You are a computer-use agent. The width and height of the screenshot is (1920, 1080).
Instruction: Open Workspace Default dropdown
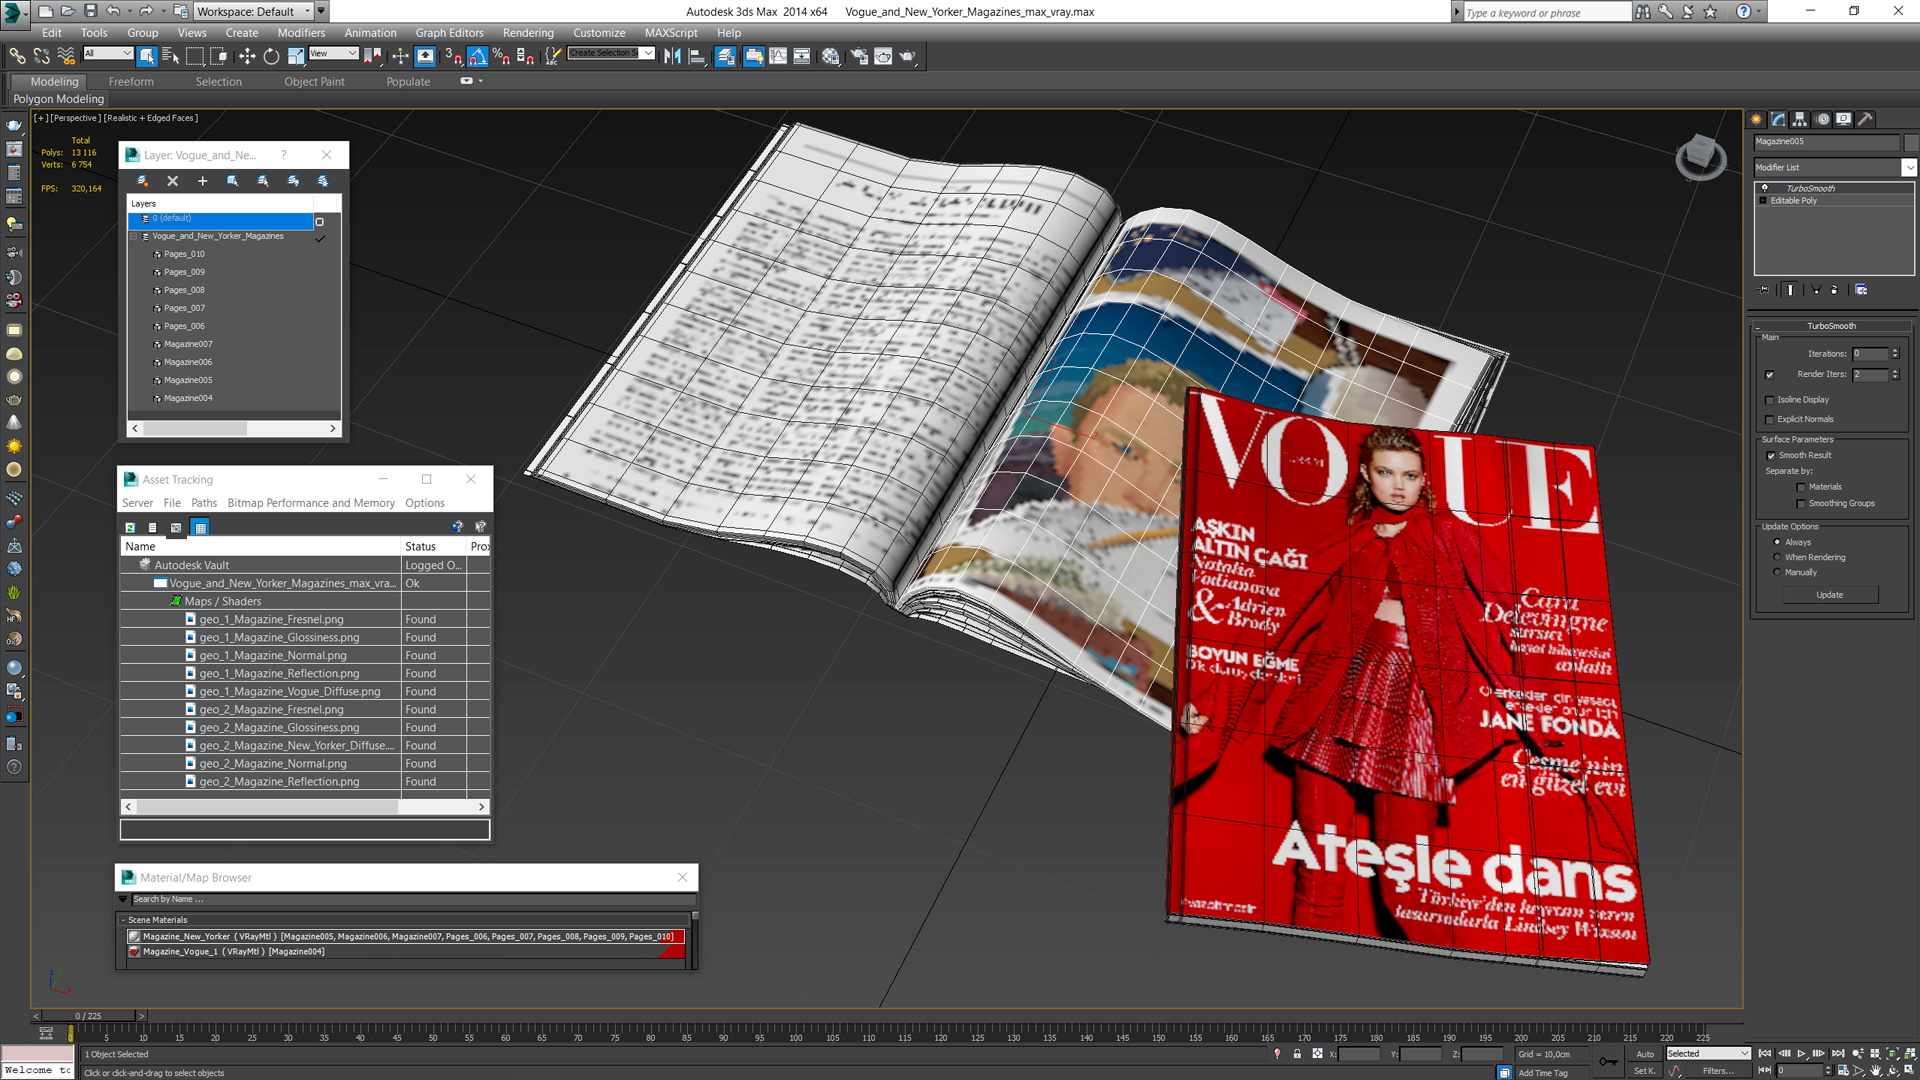point(254,11)
